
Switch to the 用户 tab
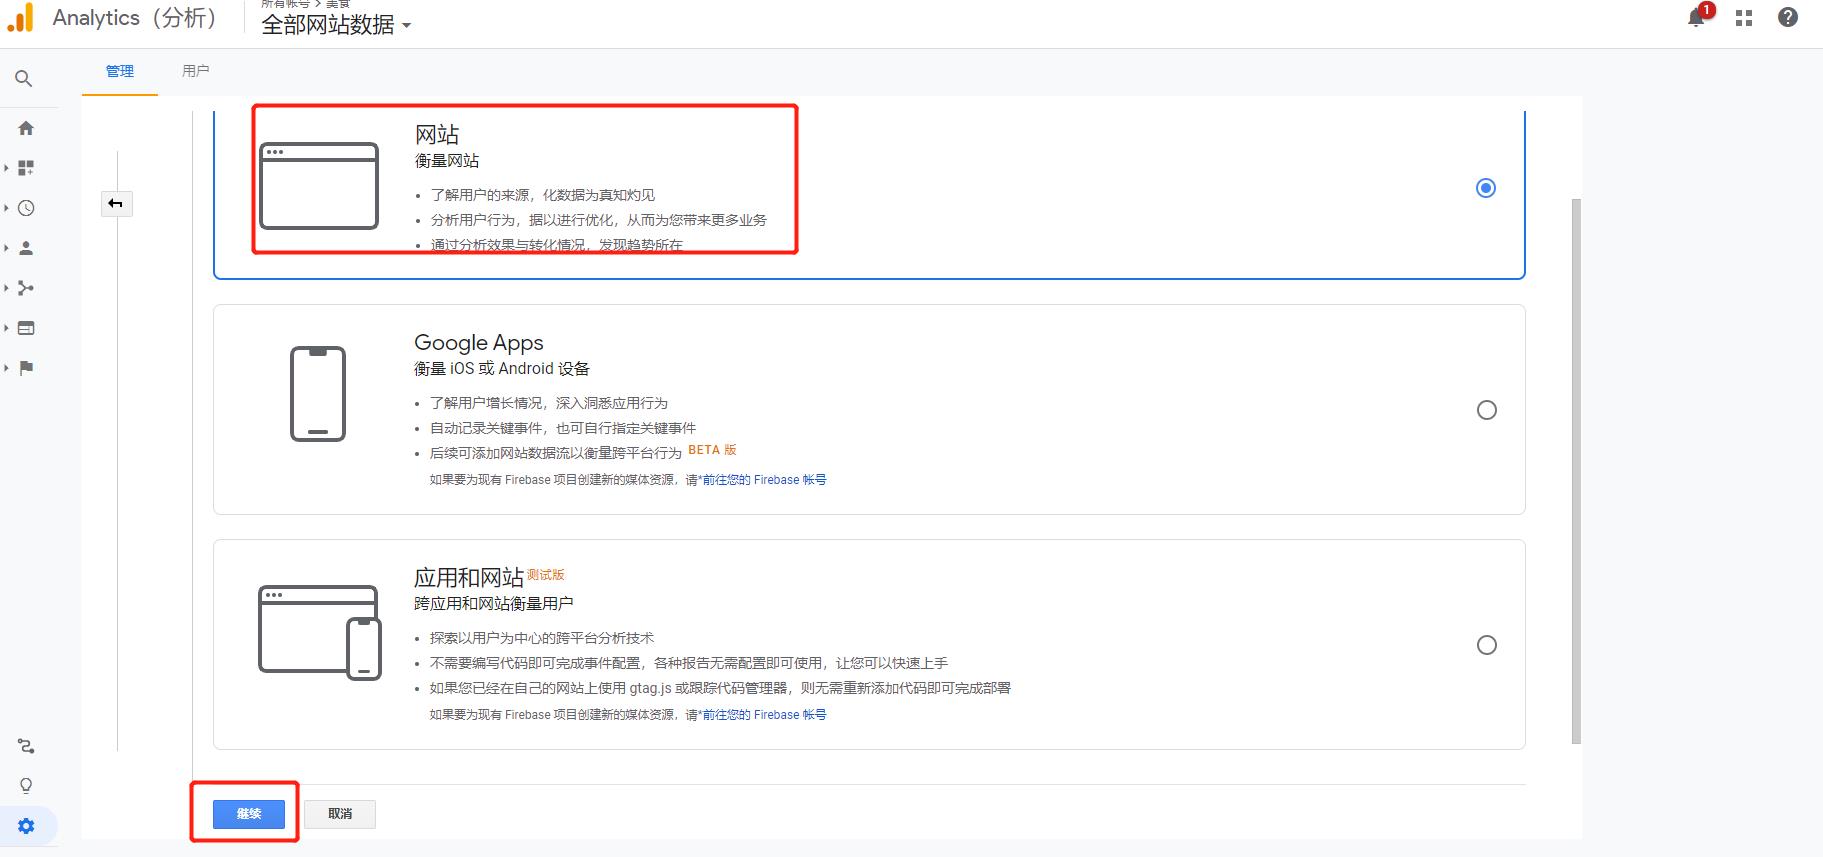click(196, 71)
